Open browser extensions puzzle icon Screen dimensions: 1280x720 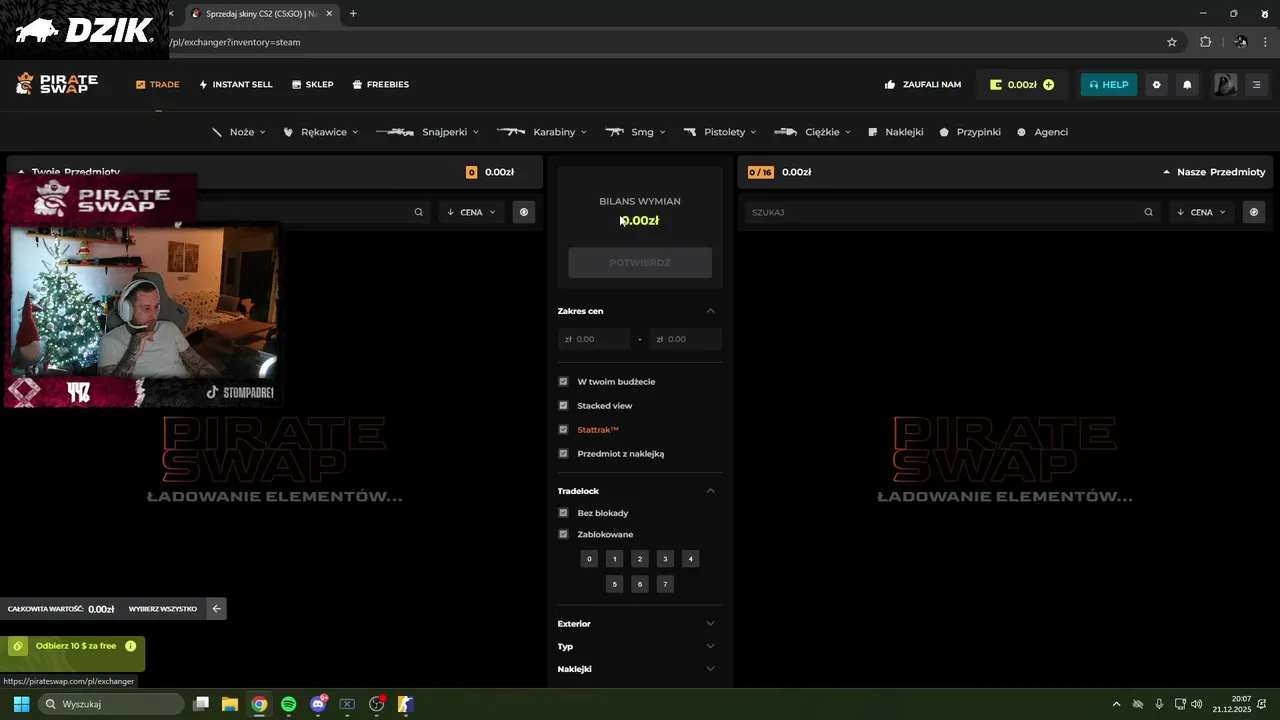coord(1205,42)
